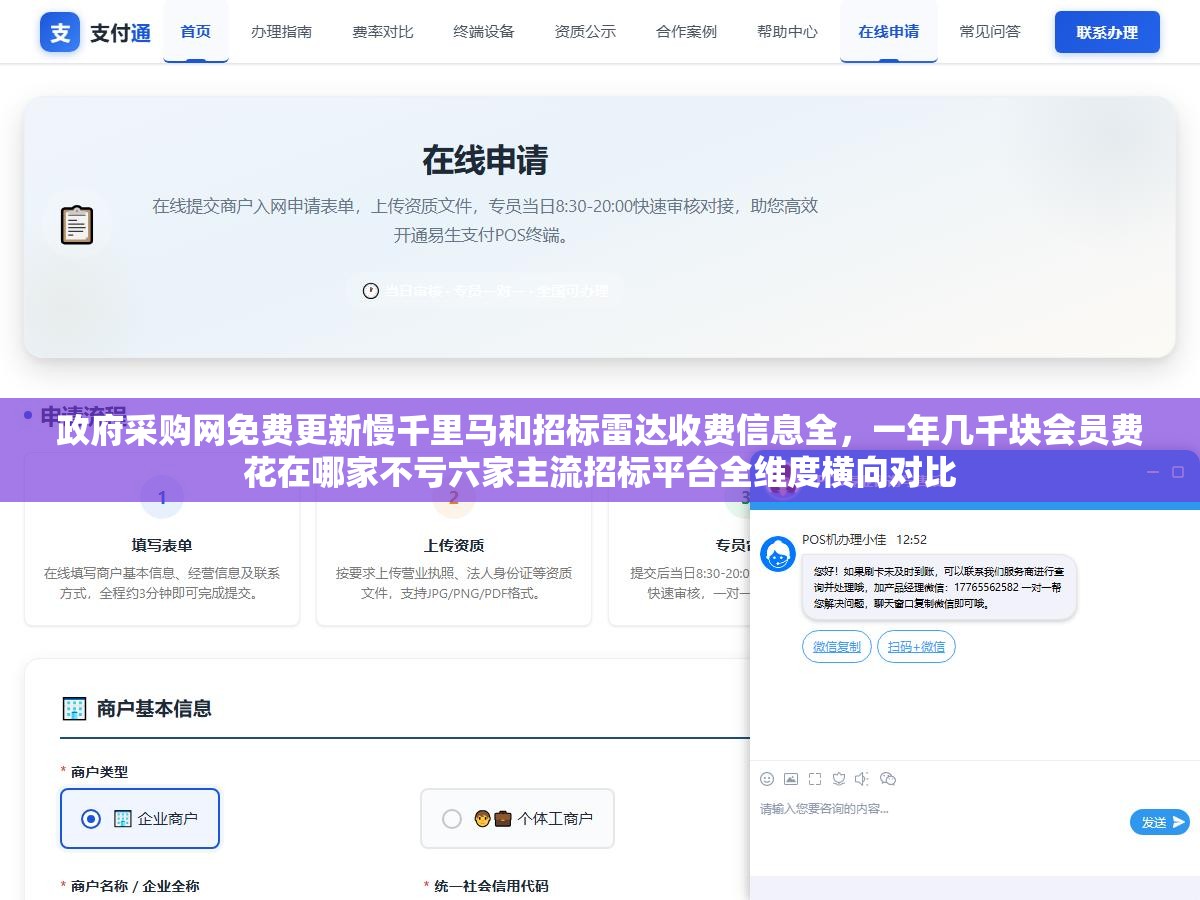The image size is (1200, 900).
Task: Click the 商户名称 / 企业全称 label
Action: [x=135, y=886]
